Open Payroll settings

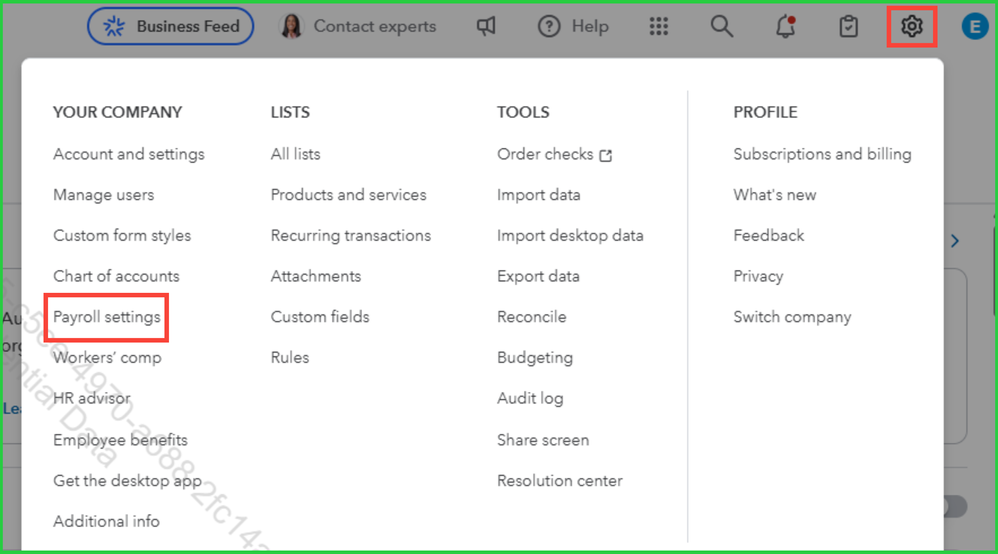tap(106, 317)
